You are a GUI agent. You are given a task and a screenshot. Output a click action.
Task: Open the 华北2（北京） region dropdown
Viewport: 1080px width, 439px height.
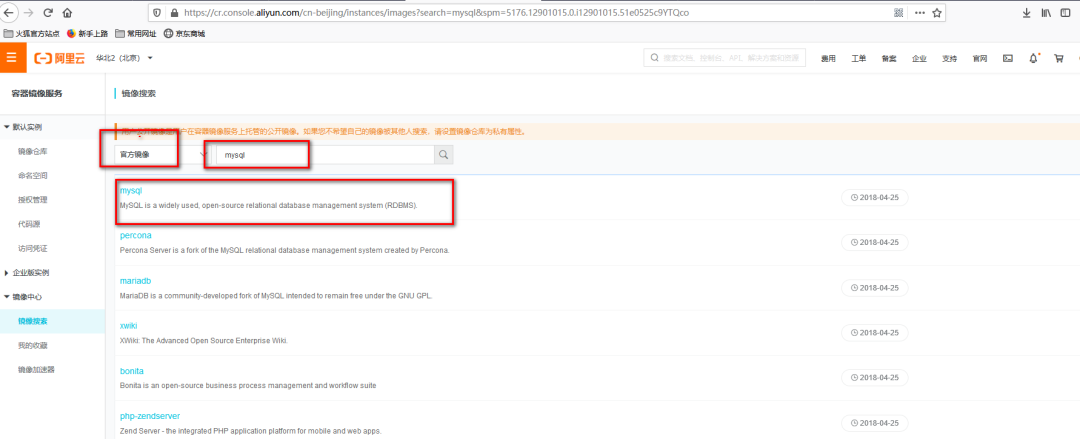[x=124, y=59]
